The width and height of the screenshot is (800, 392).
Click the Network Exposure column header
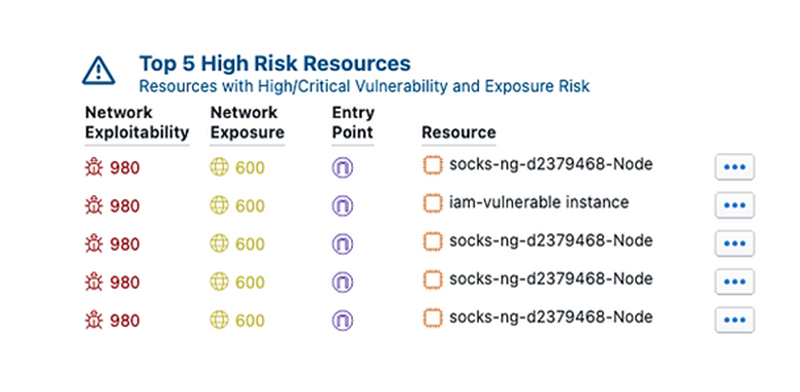(x=247, y=122)
